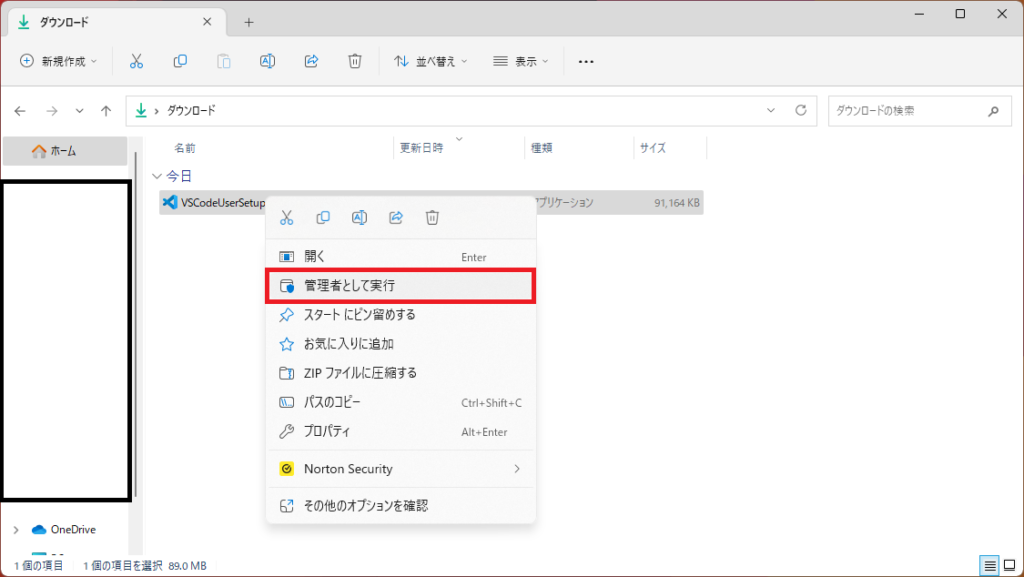Open プロパティ from context menu

(401, 431)
